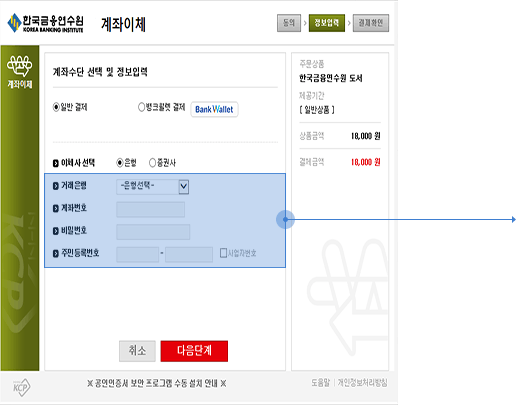This screenshot has width=516, height=405.
Task: Click the red 다음단계 button
Action: click(x=194, y=351)
